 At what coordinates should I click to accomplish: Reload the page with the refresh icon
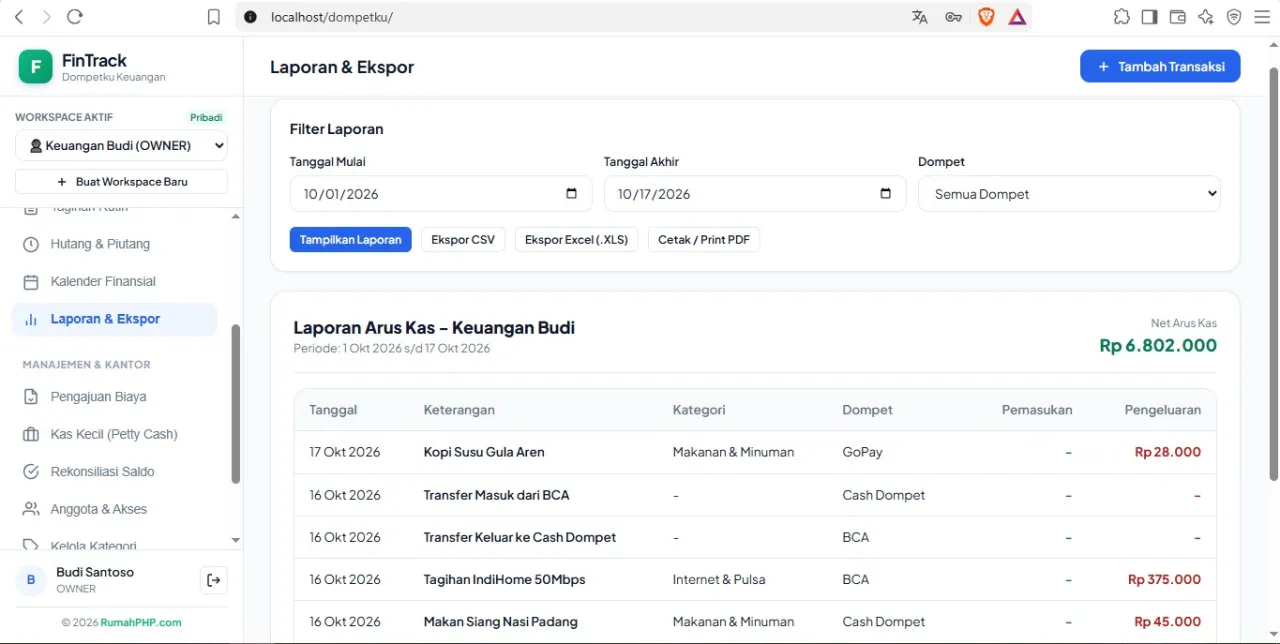tap(74, 17)
